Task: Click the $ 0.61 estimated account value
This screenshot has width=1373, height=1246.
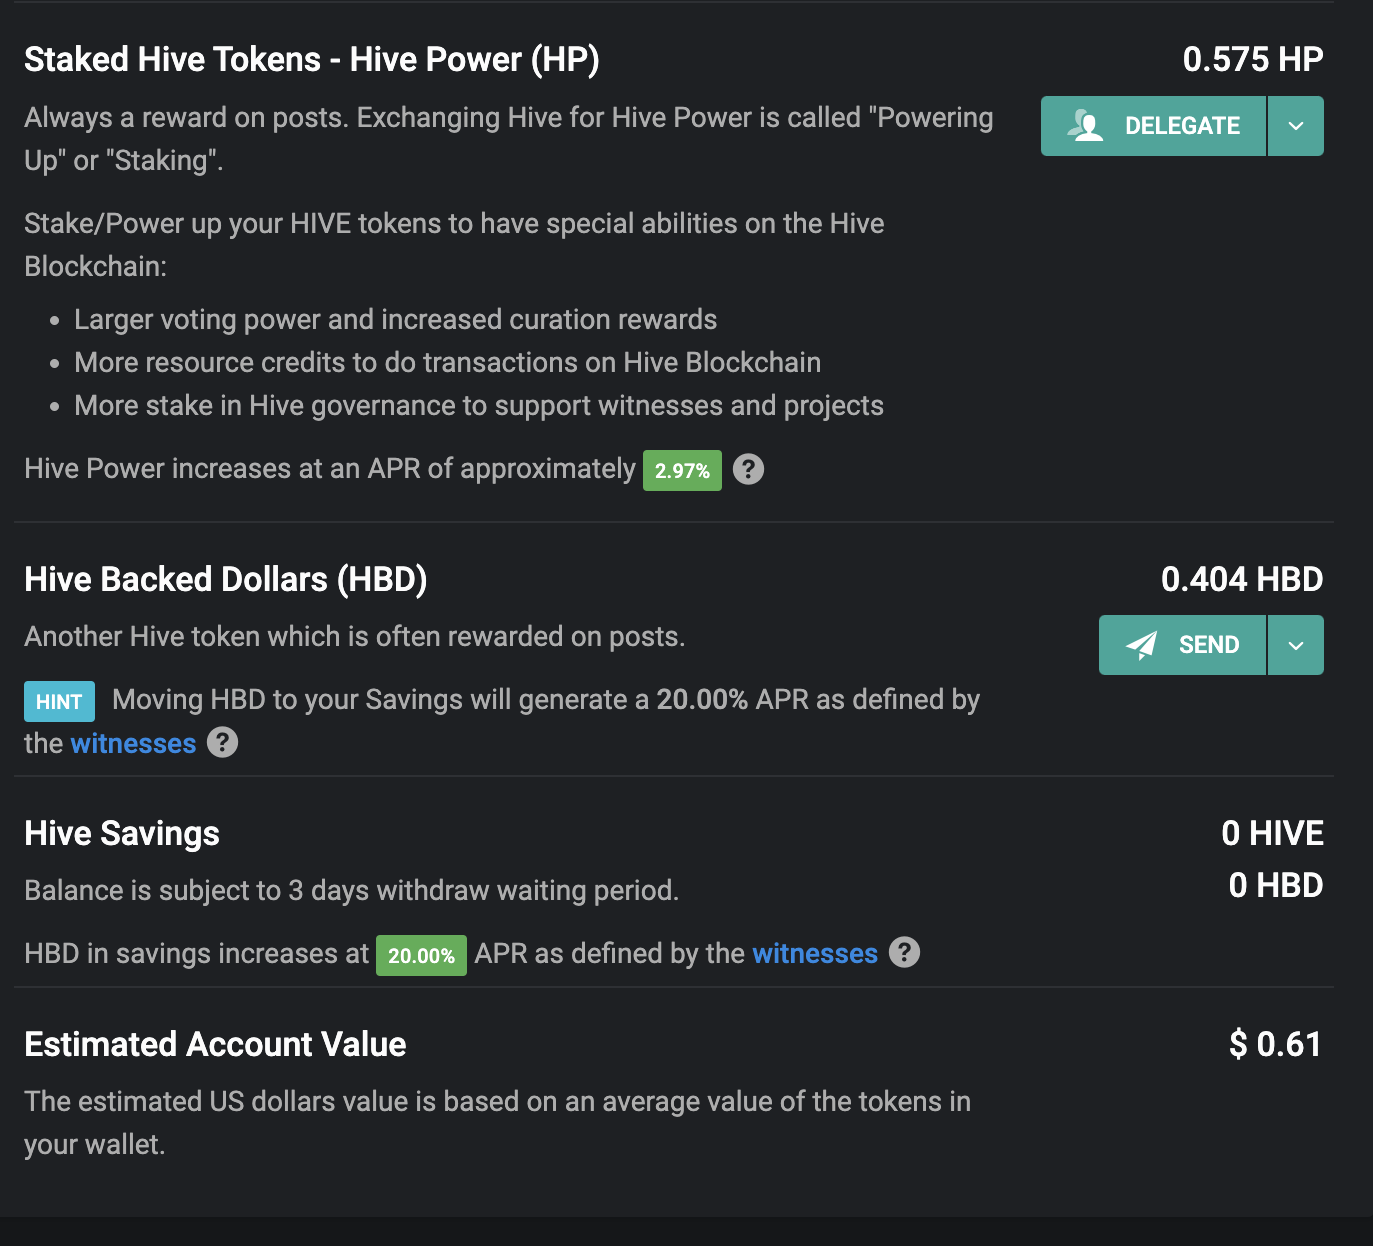Action: point(1275,1044)
